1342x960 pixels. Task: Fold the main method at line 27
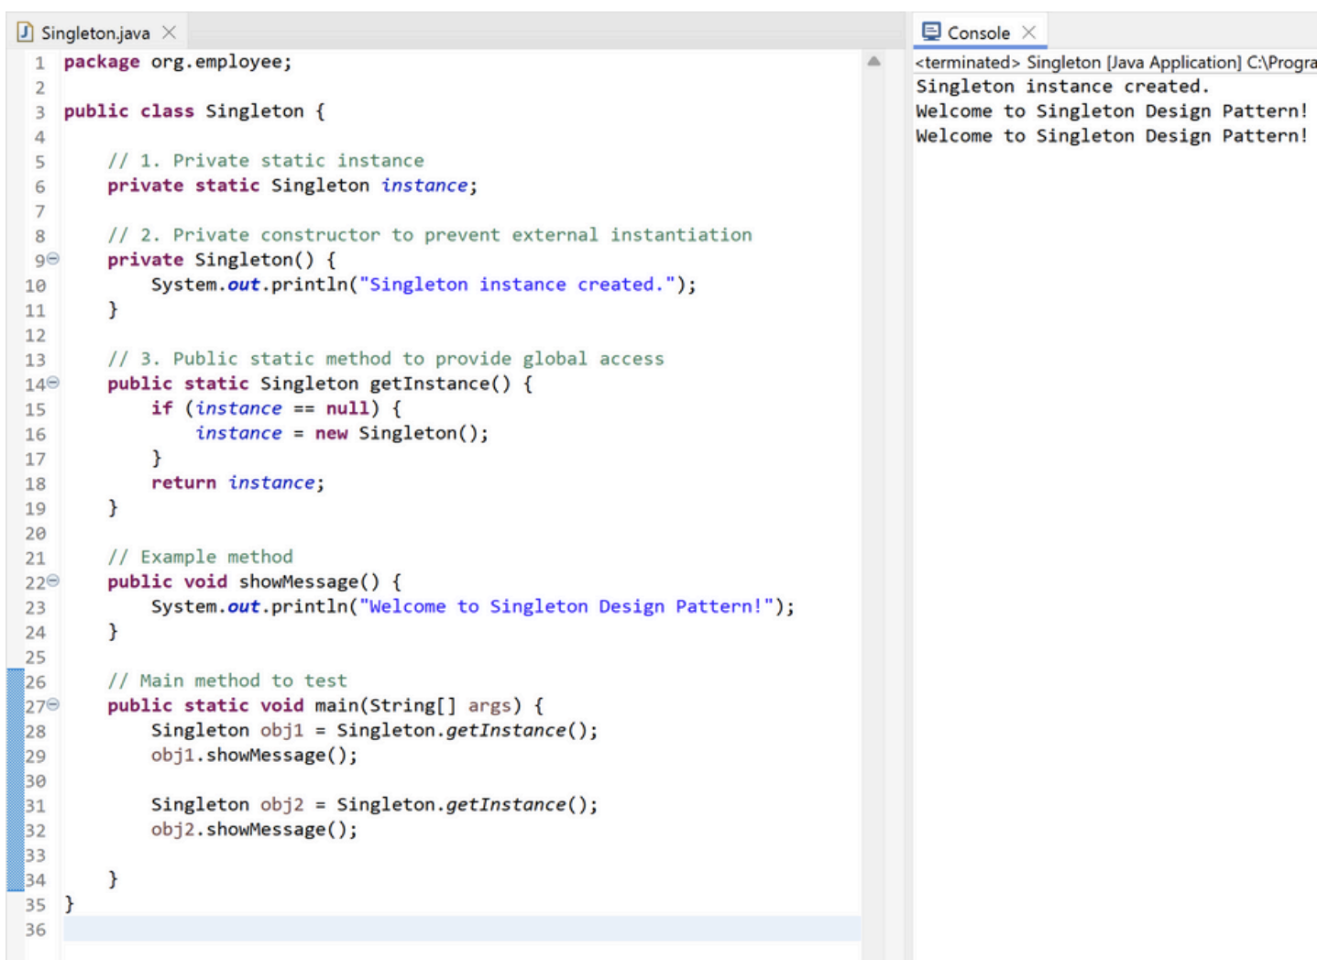click(53, 705)
